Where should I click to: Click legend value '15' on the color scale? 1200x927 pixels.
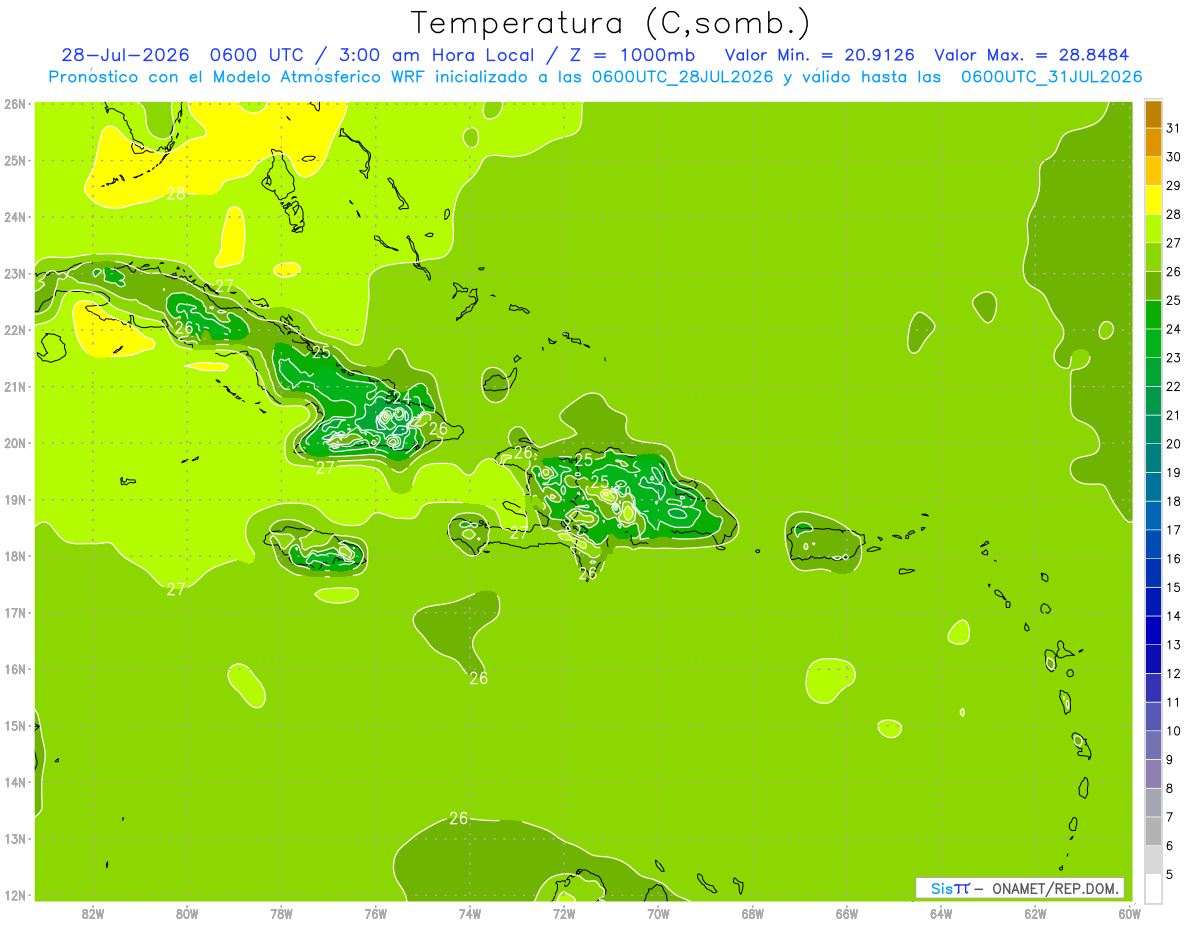coord(1174,588)
